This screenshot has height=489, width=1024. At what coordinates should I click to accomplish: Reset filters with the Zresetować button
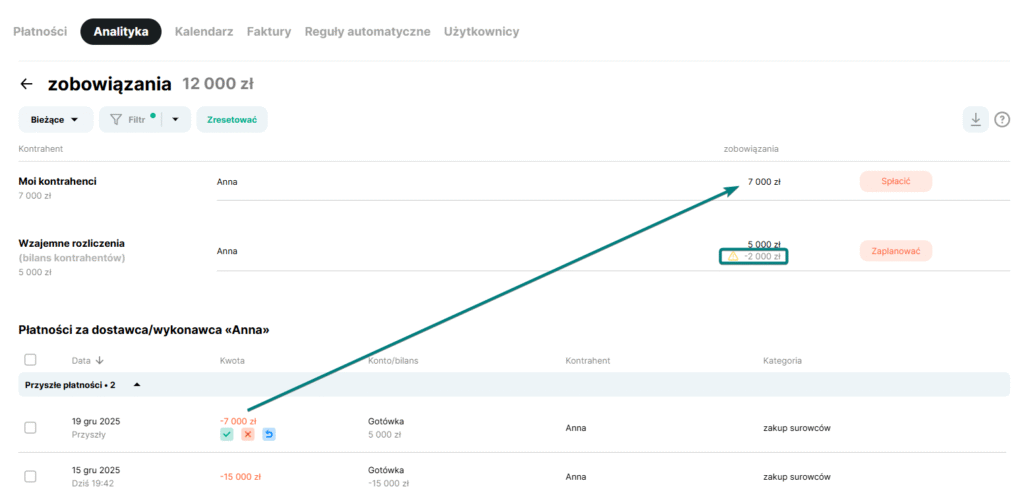coord(232,119)
